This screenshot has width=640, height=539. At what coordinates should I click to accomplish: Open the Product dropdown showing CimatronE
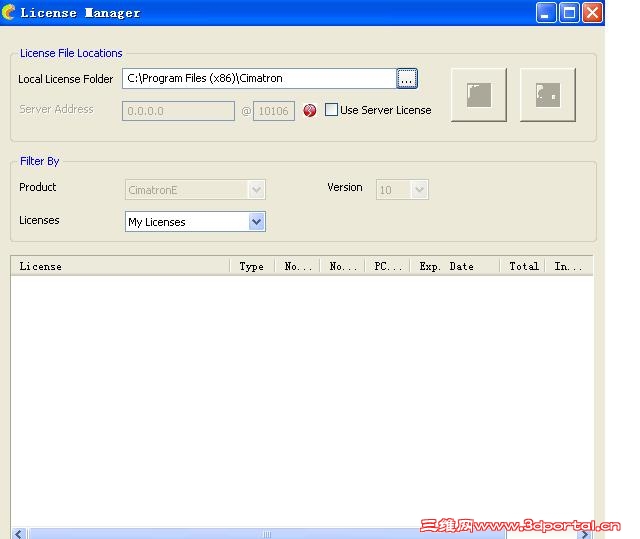pos(195,190)
